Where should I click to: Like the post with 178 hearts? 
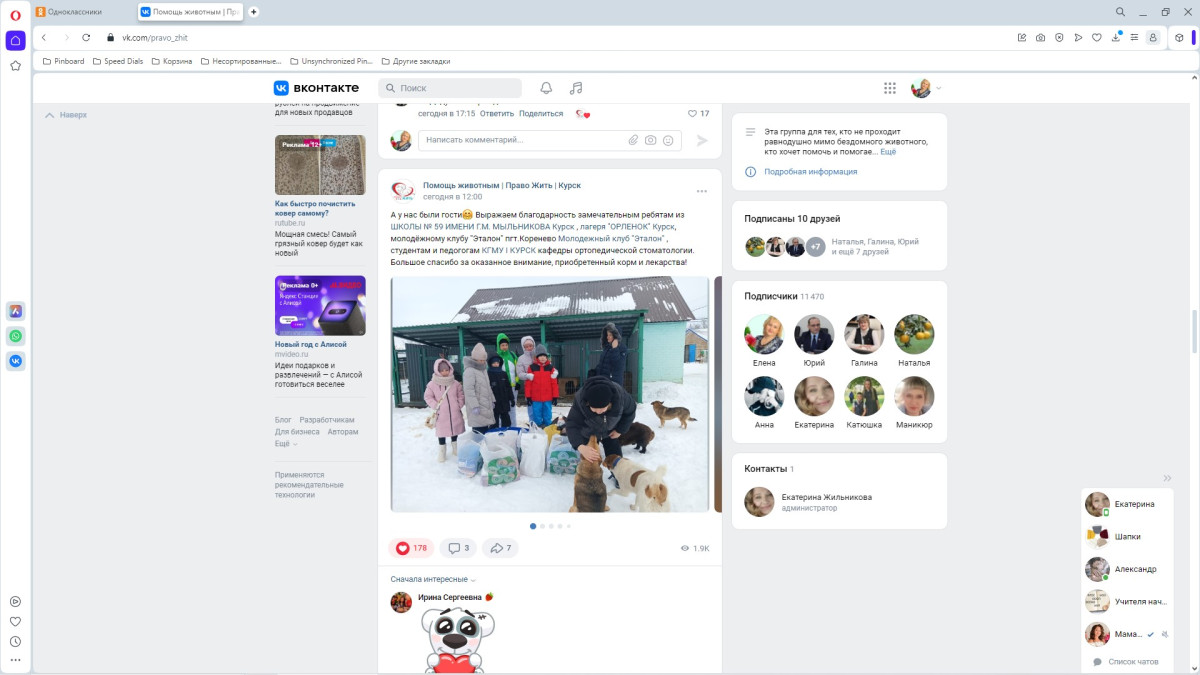click(412, 548)
